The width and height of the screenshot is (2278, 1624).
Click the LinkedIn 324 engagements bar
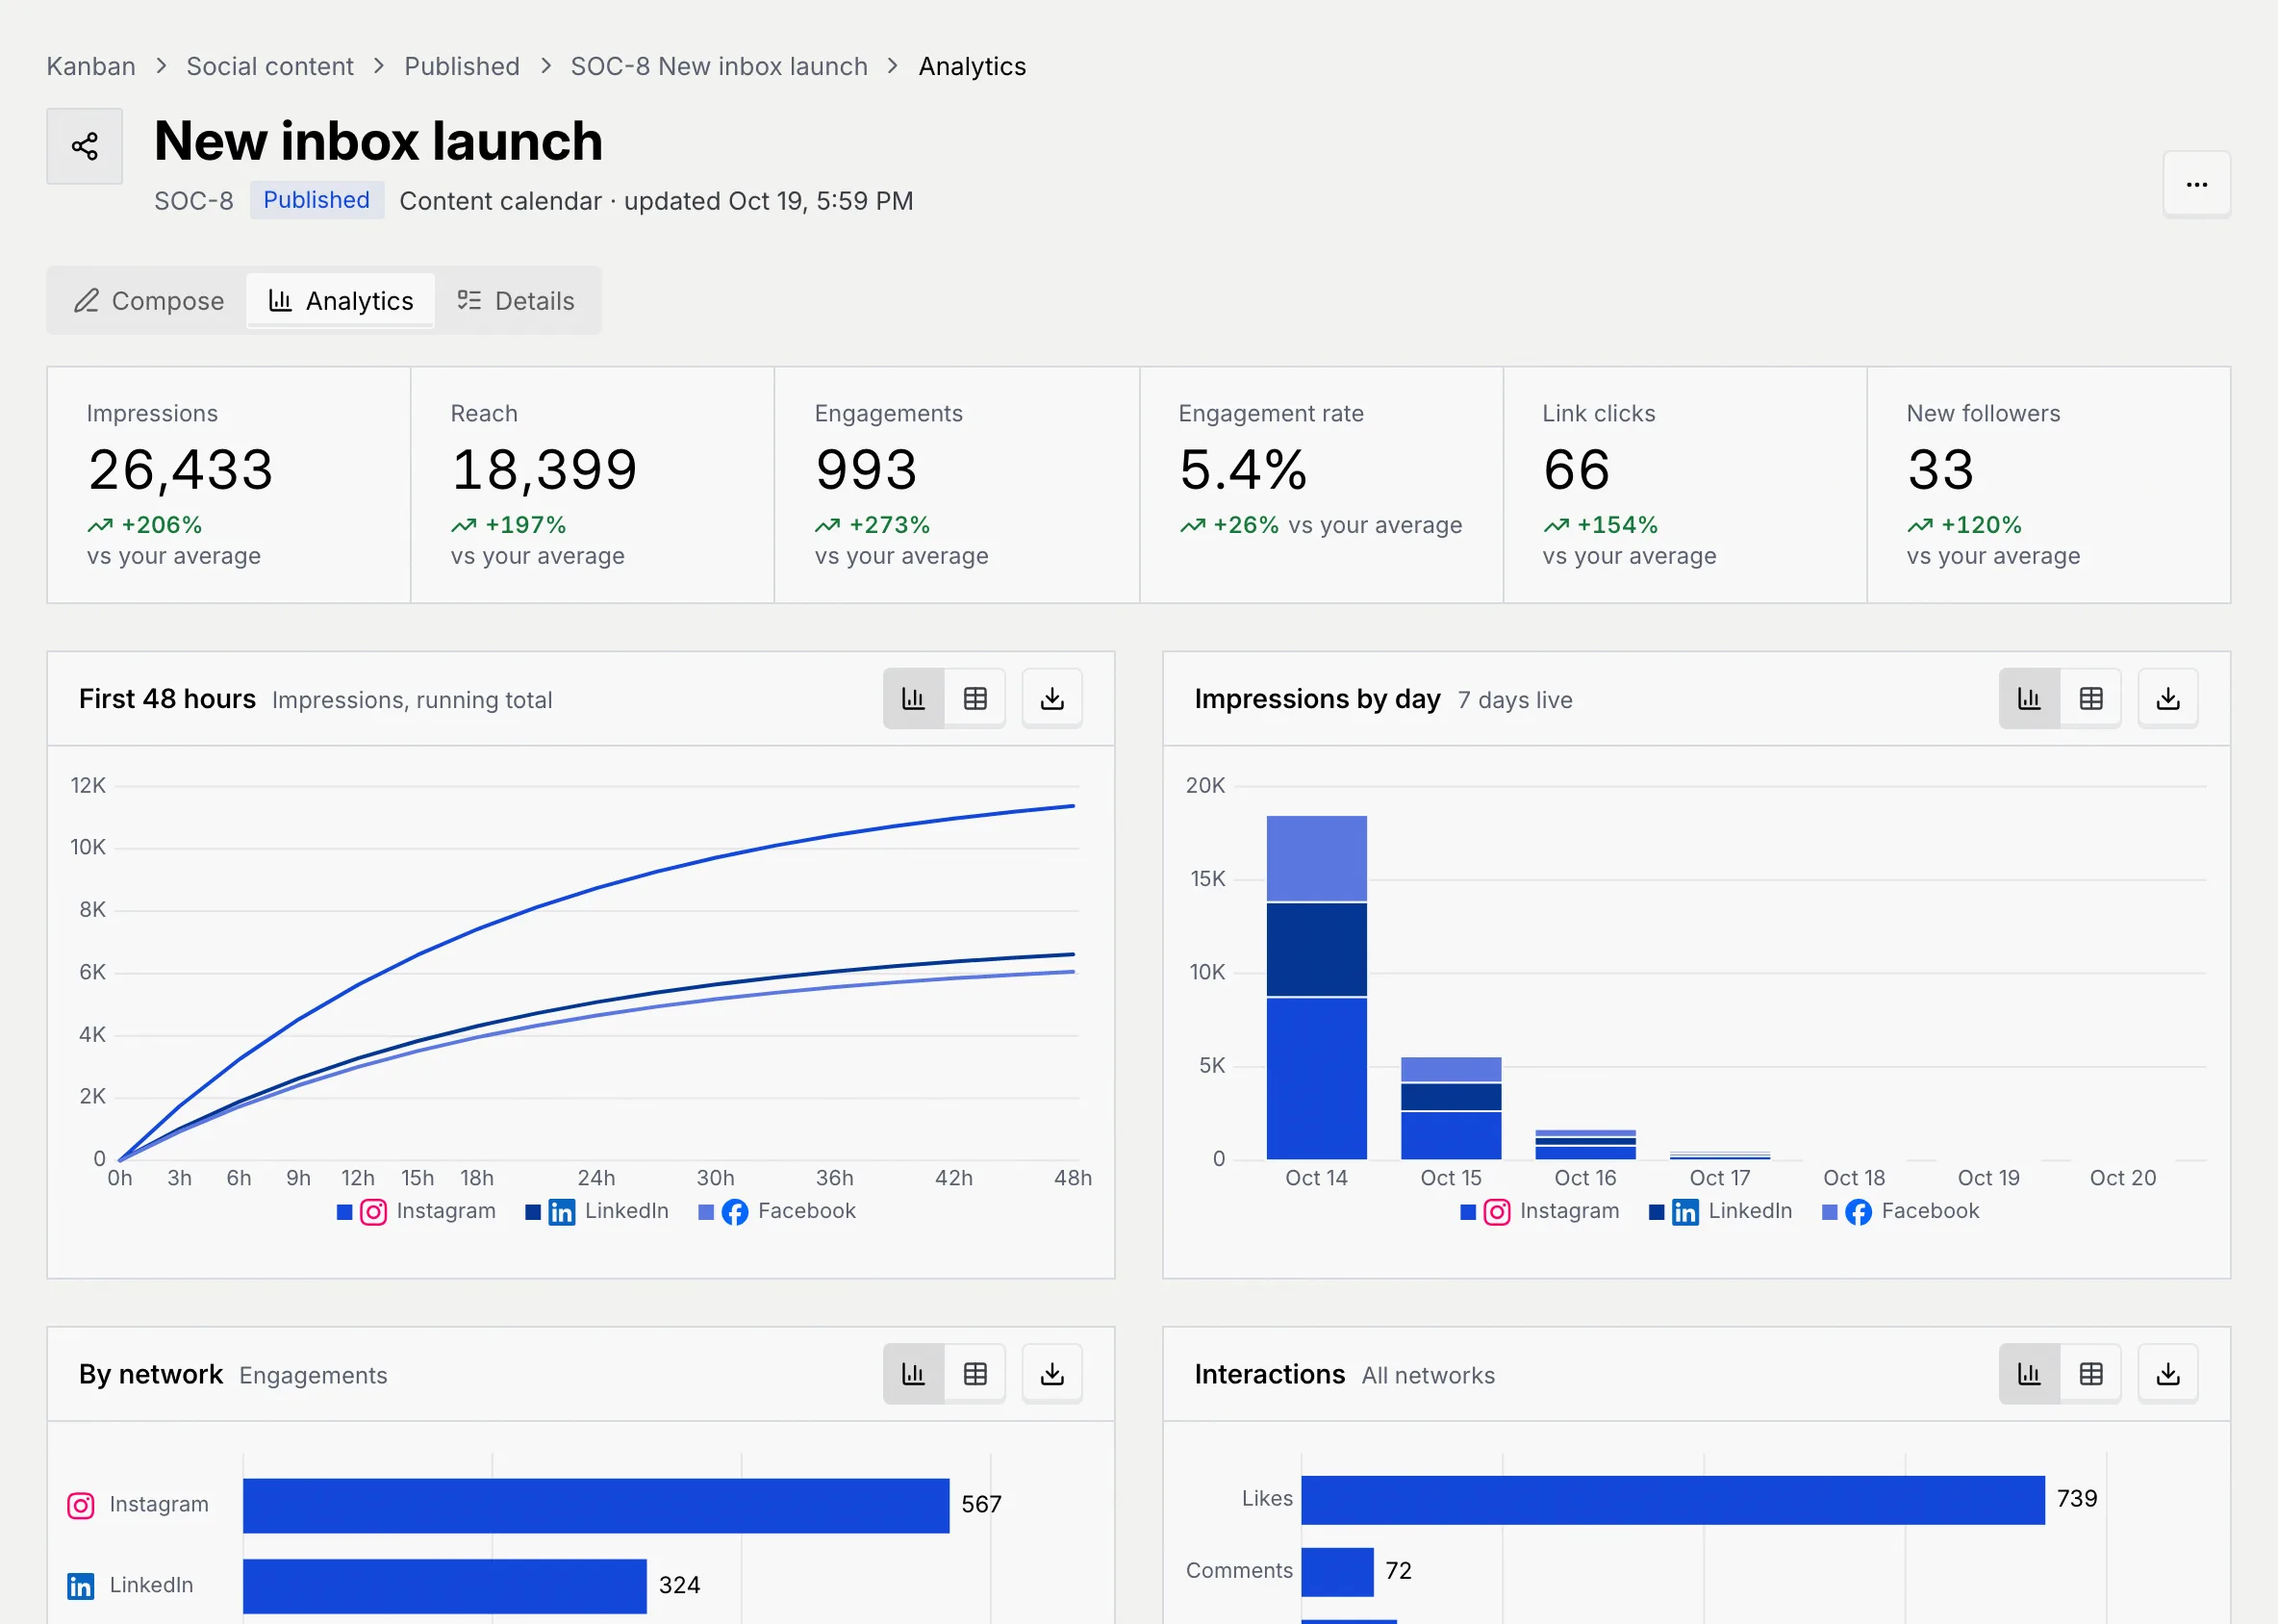point(445,1585)
